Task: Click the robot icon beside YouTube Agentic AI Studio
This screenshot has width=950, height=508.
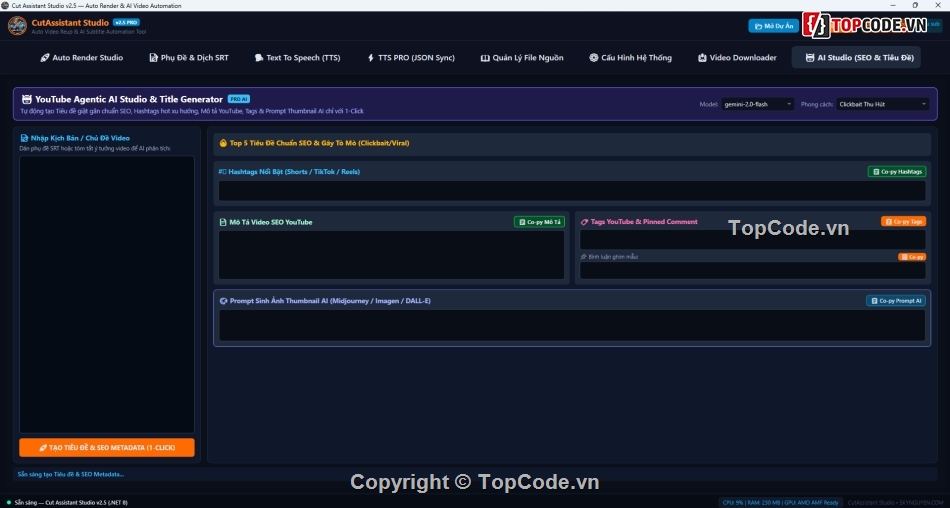Action: tap(27, 99)
